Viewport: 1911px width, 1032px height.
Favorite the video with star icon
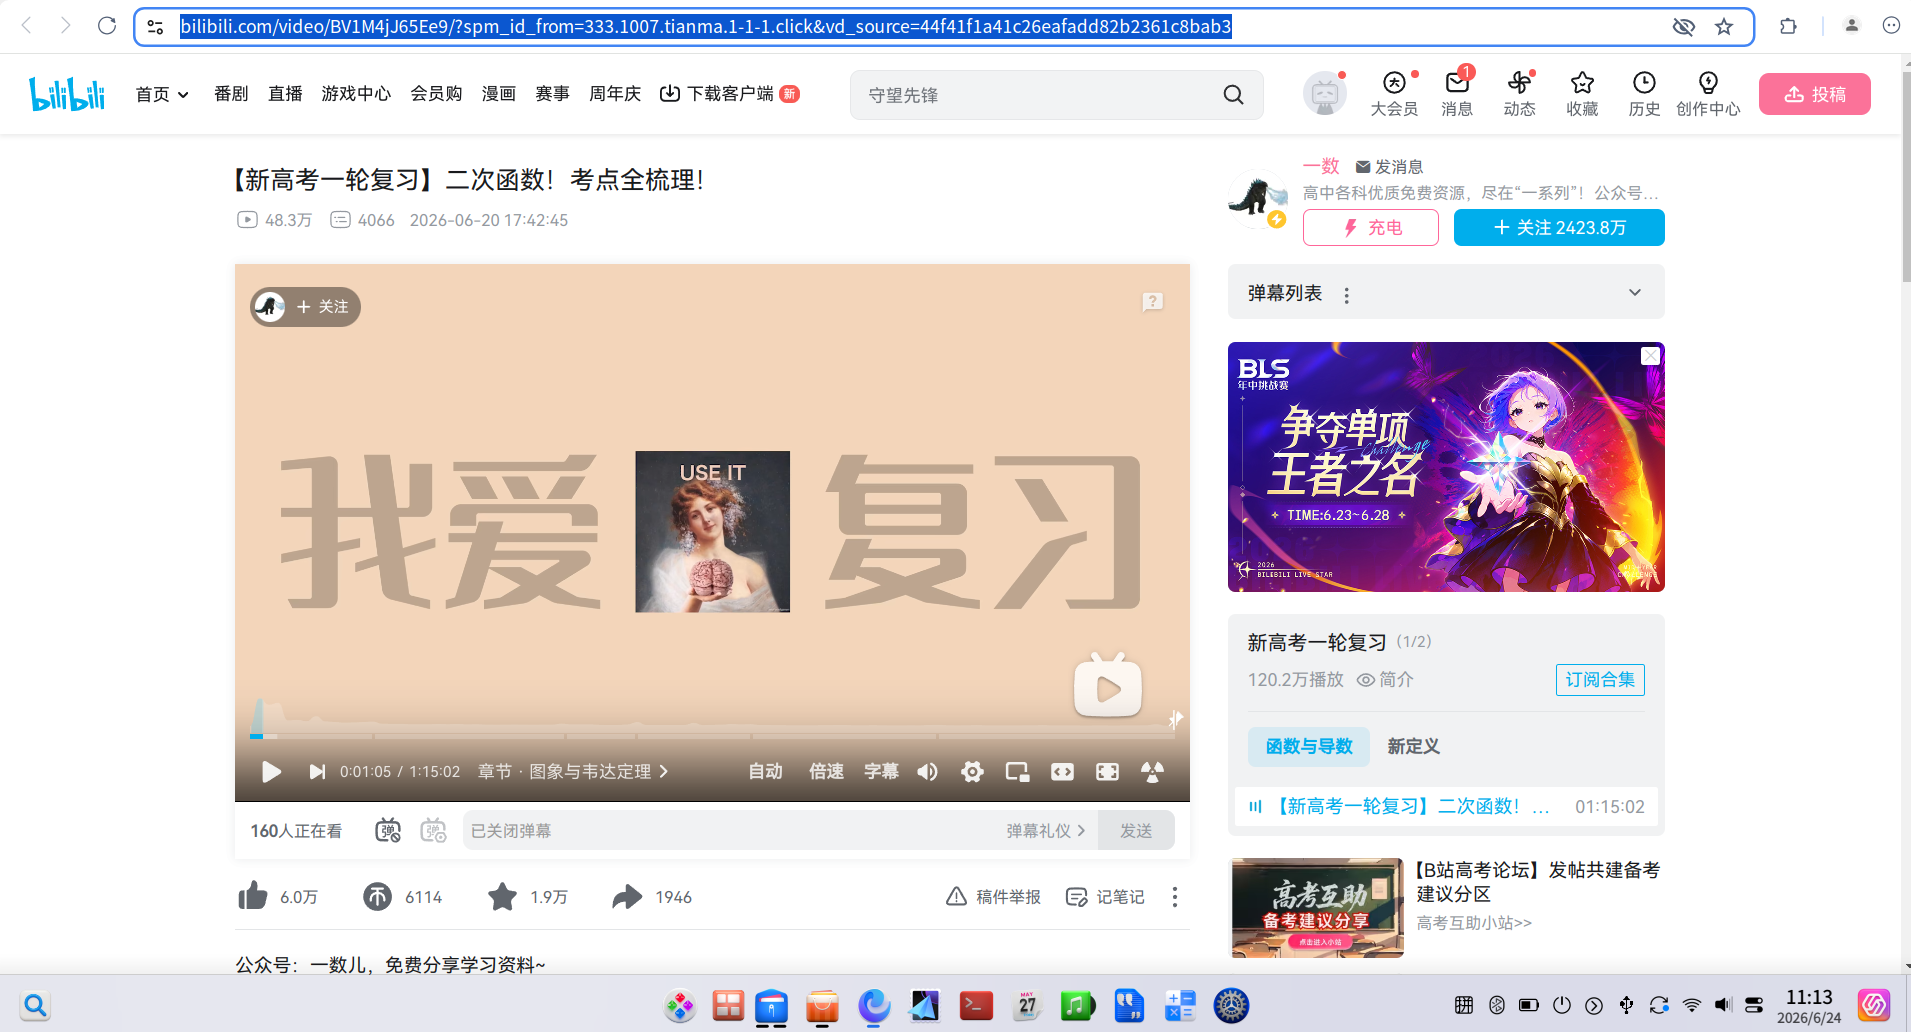point(502,896)
